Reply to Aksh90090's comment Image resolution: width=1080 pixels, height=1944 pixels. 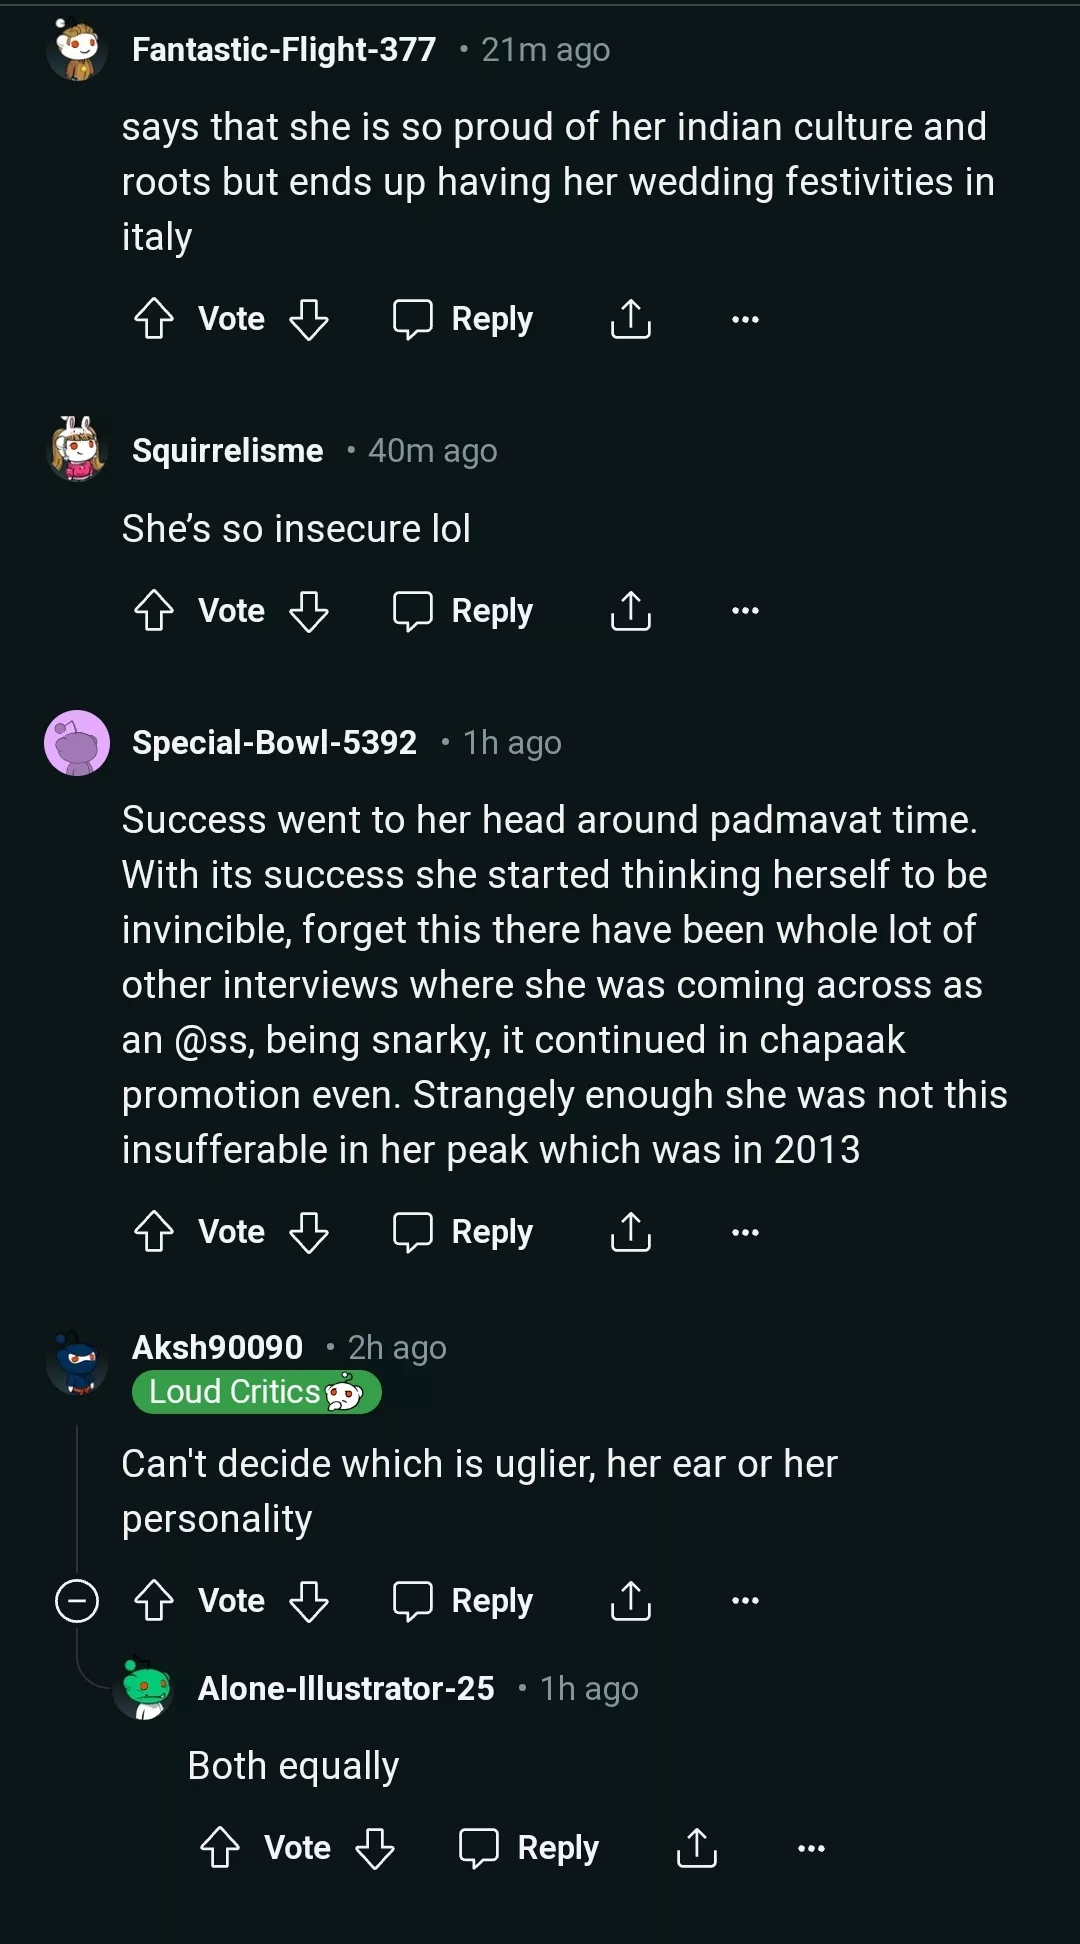(x=463, y=1601)
